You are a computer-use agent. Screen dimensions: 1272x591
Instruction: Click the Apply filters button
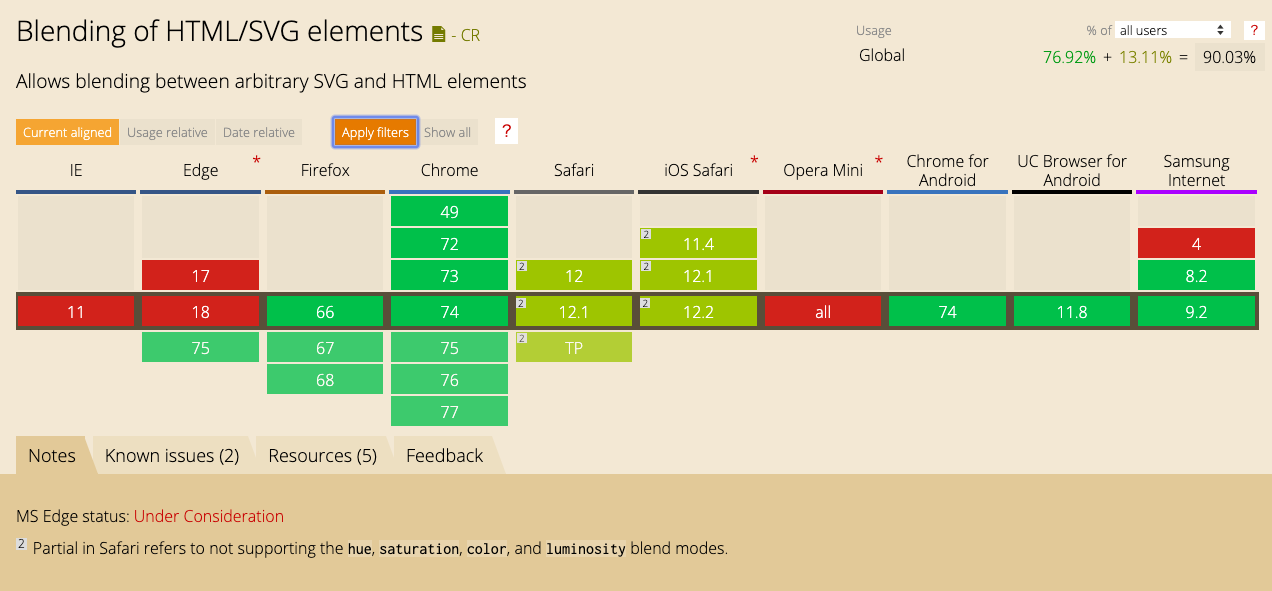(x=375, y=131)
